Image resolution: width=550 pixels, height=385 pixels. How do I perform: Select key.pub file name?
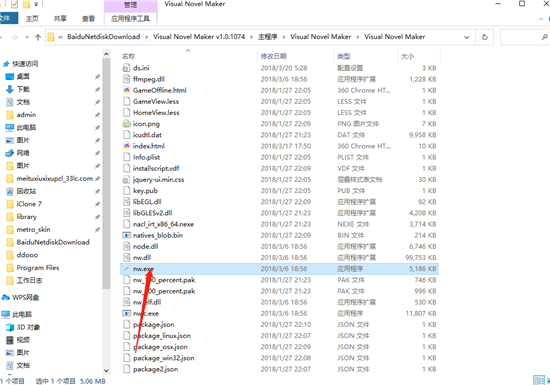[145, 191]
